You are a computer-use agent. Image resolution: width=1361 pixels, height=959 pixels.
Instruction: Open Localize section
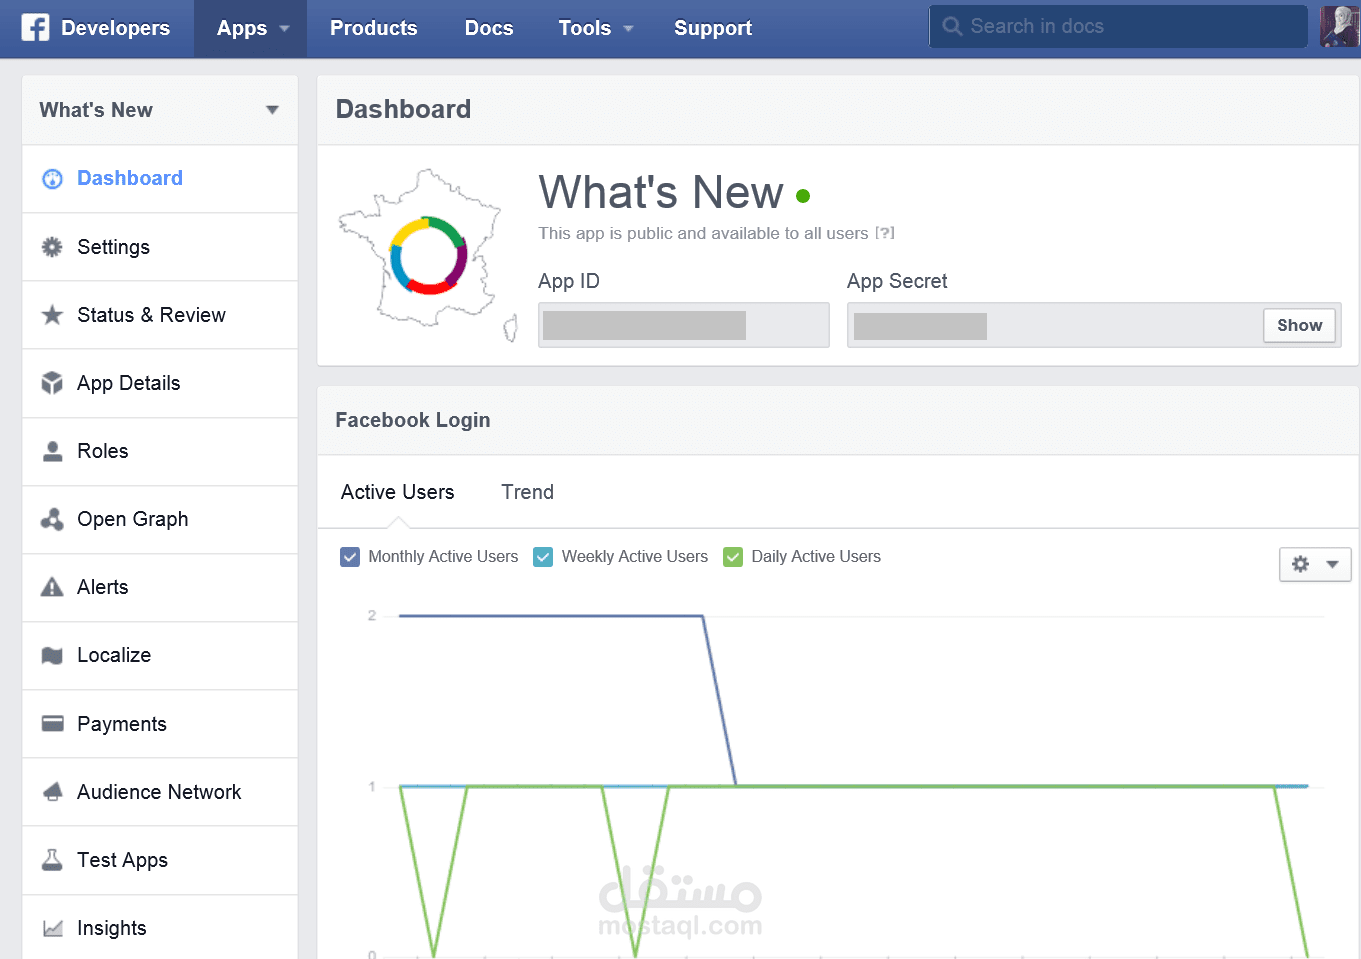click(x=160, y=655)
